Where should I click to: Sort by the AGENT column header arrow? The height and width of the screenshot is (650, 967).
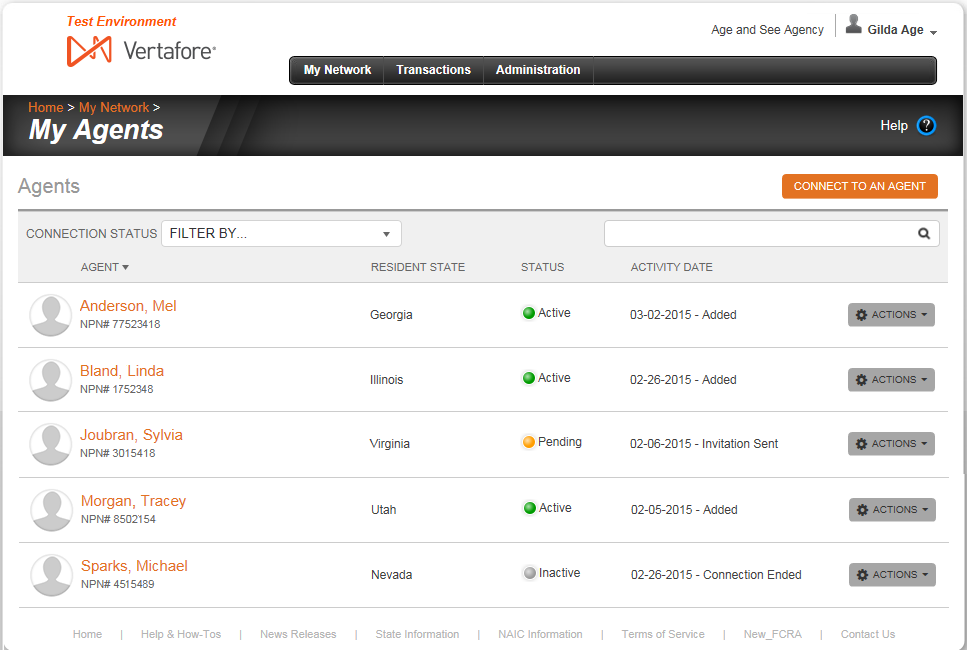(x=124, y=267)
